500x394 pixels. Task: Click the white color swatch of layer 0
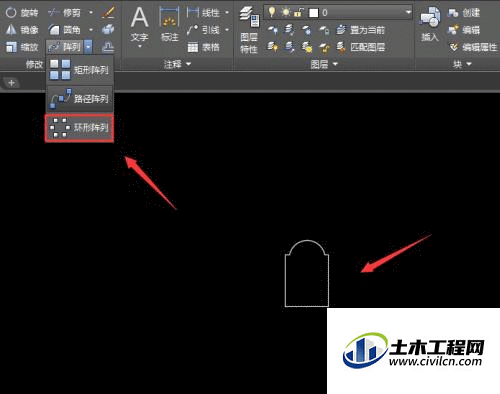313,13
